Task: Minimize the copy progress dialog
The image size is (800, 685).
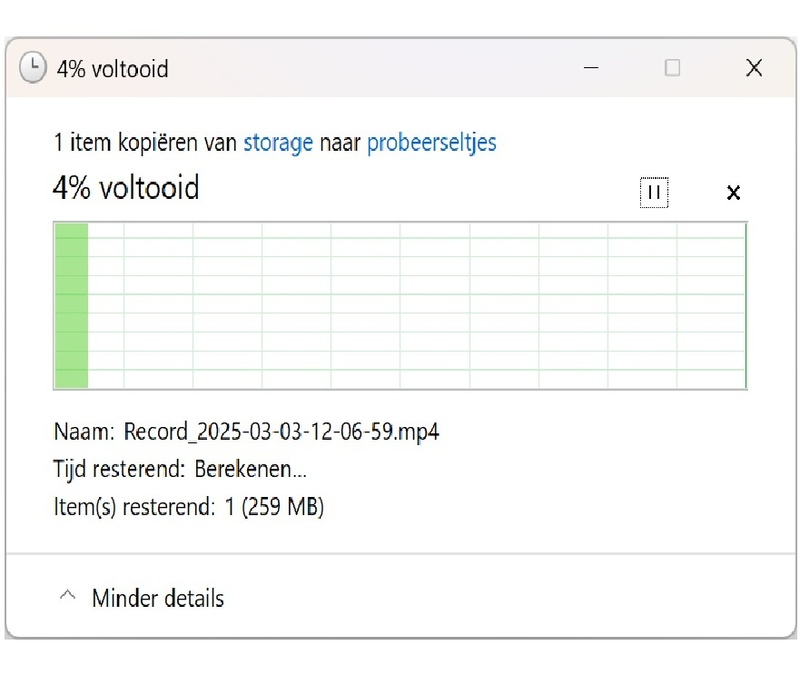Action: pyautogui.click(x=591, y=68)
